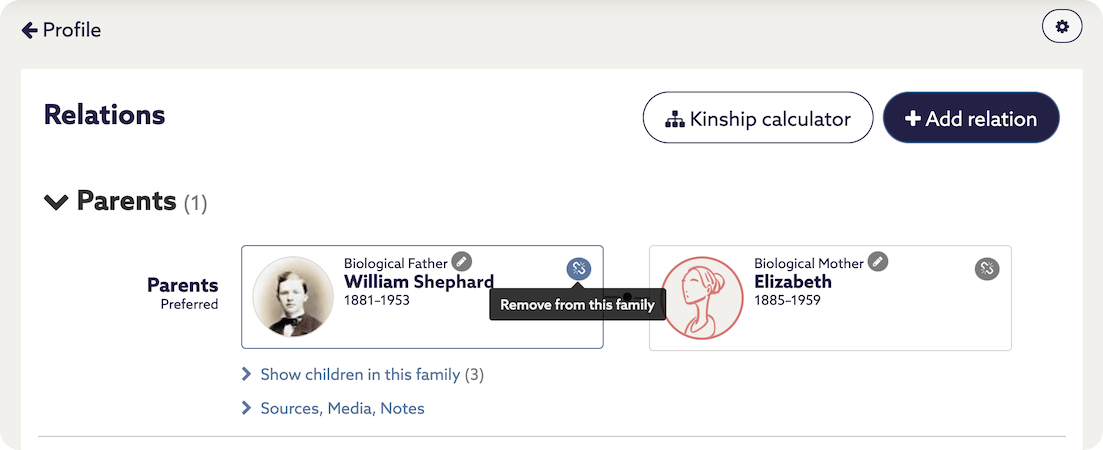Click Elizabeth's avatar illustration
Image resolution: width=1103 pixels, height=450 pixels.
(x=702, y=296)
